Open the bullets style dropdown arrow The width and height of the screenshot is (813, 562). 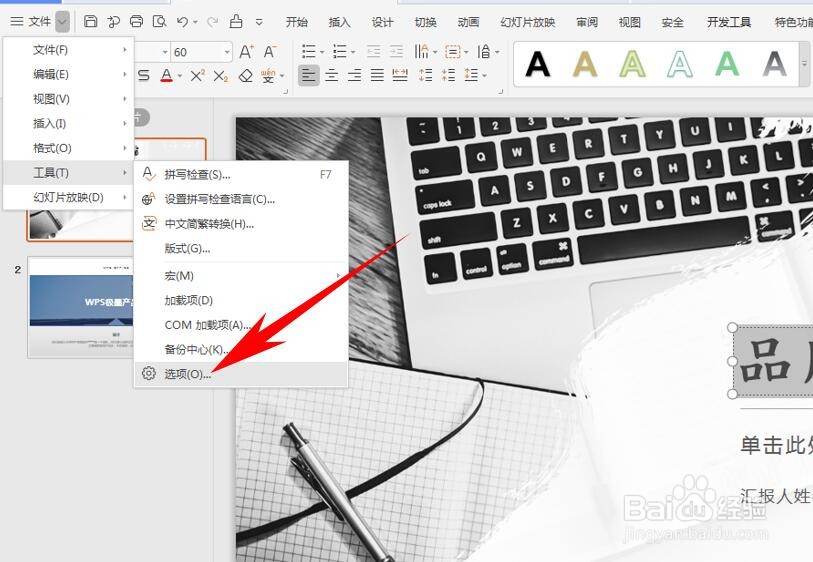[322, 52]
